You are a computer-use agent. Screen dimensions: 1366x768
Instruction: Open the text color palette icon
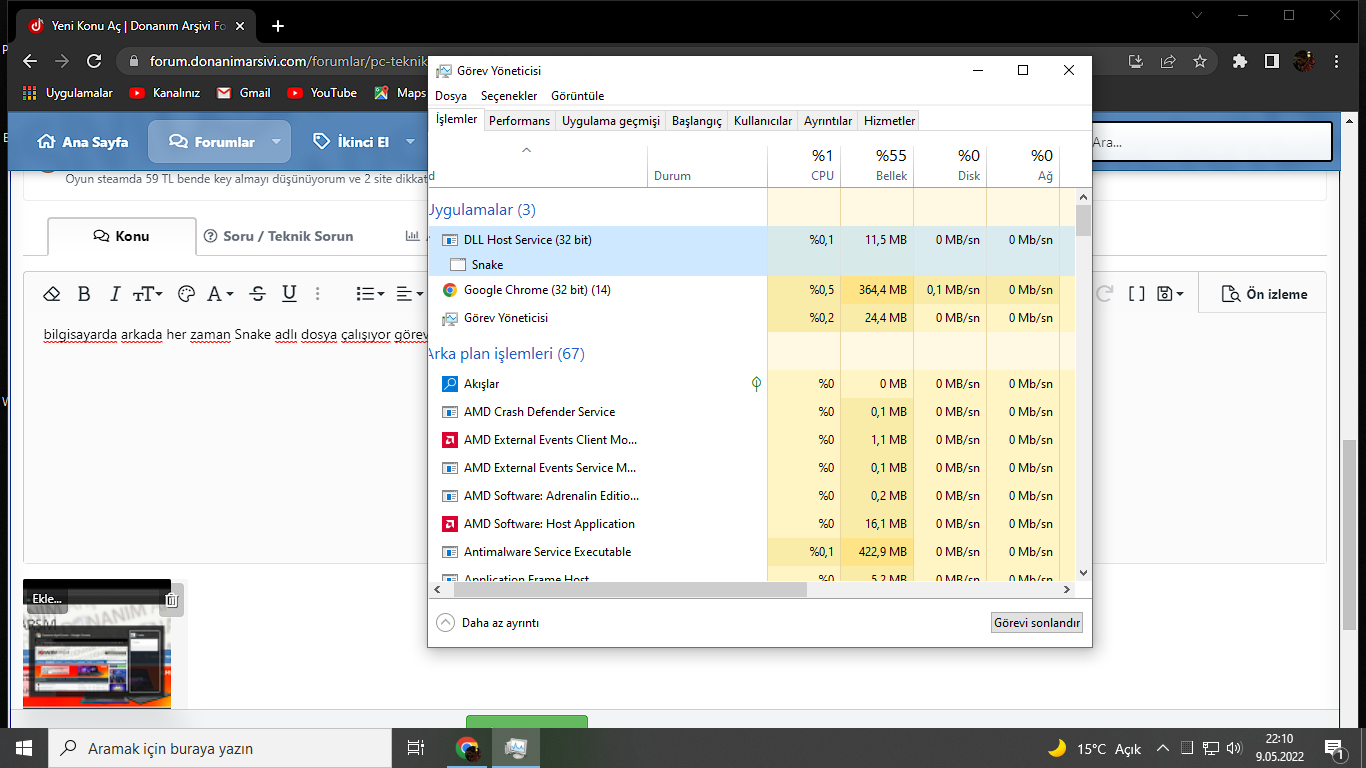pyautogui.click(x=186, y=294)
